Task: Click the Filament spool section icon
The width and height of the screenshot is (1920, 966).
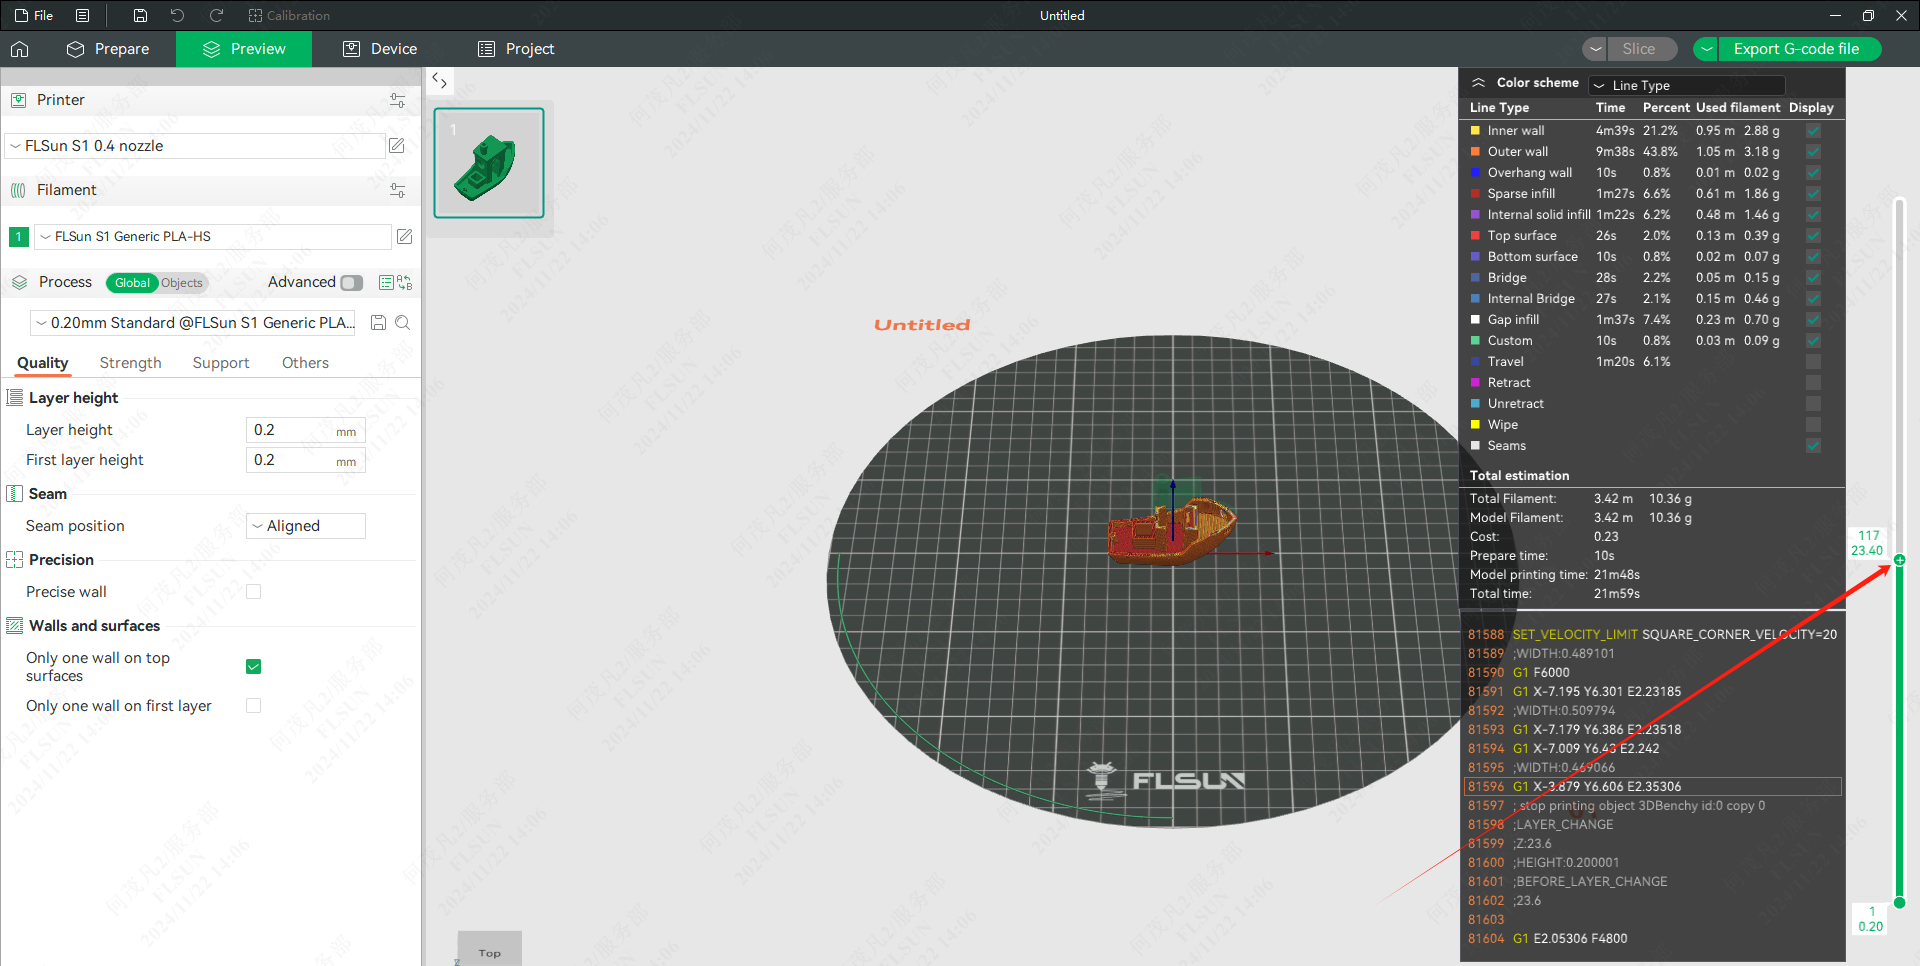Action: (x=18, y=190)
